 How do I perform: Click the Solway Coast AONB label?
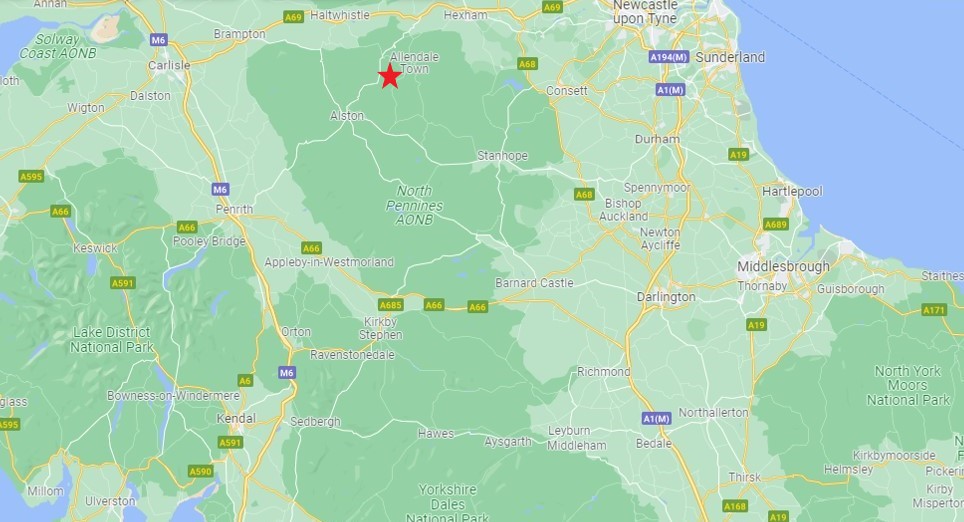[x=58, y=46]
